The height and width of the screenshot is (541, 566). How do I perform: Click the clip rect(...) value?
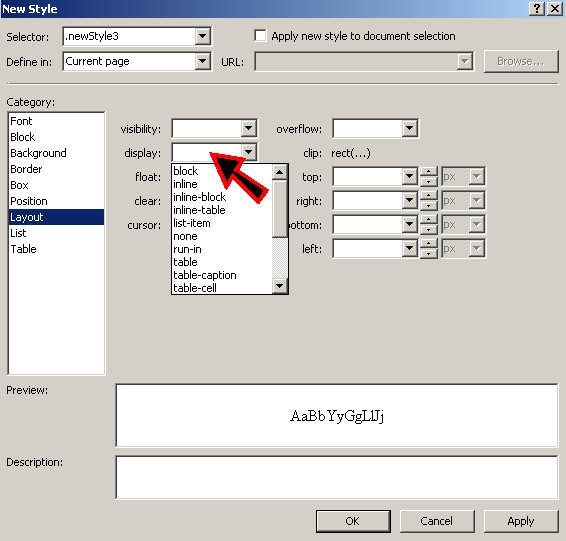coord(351,153)
